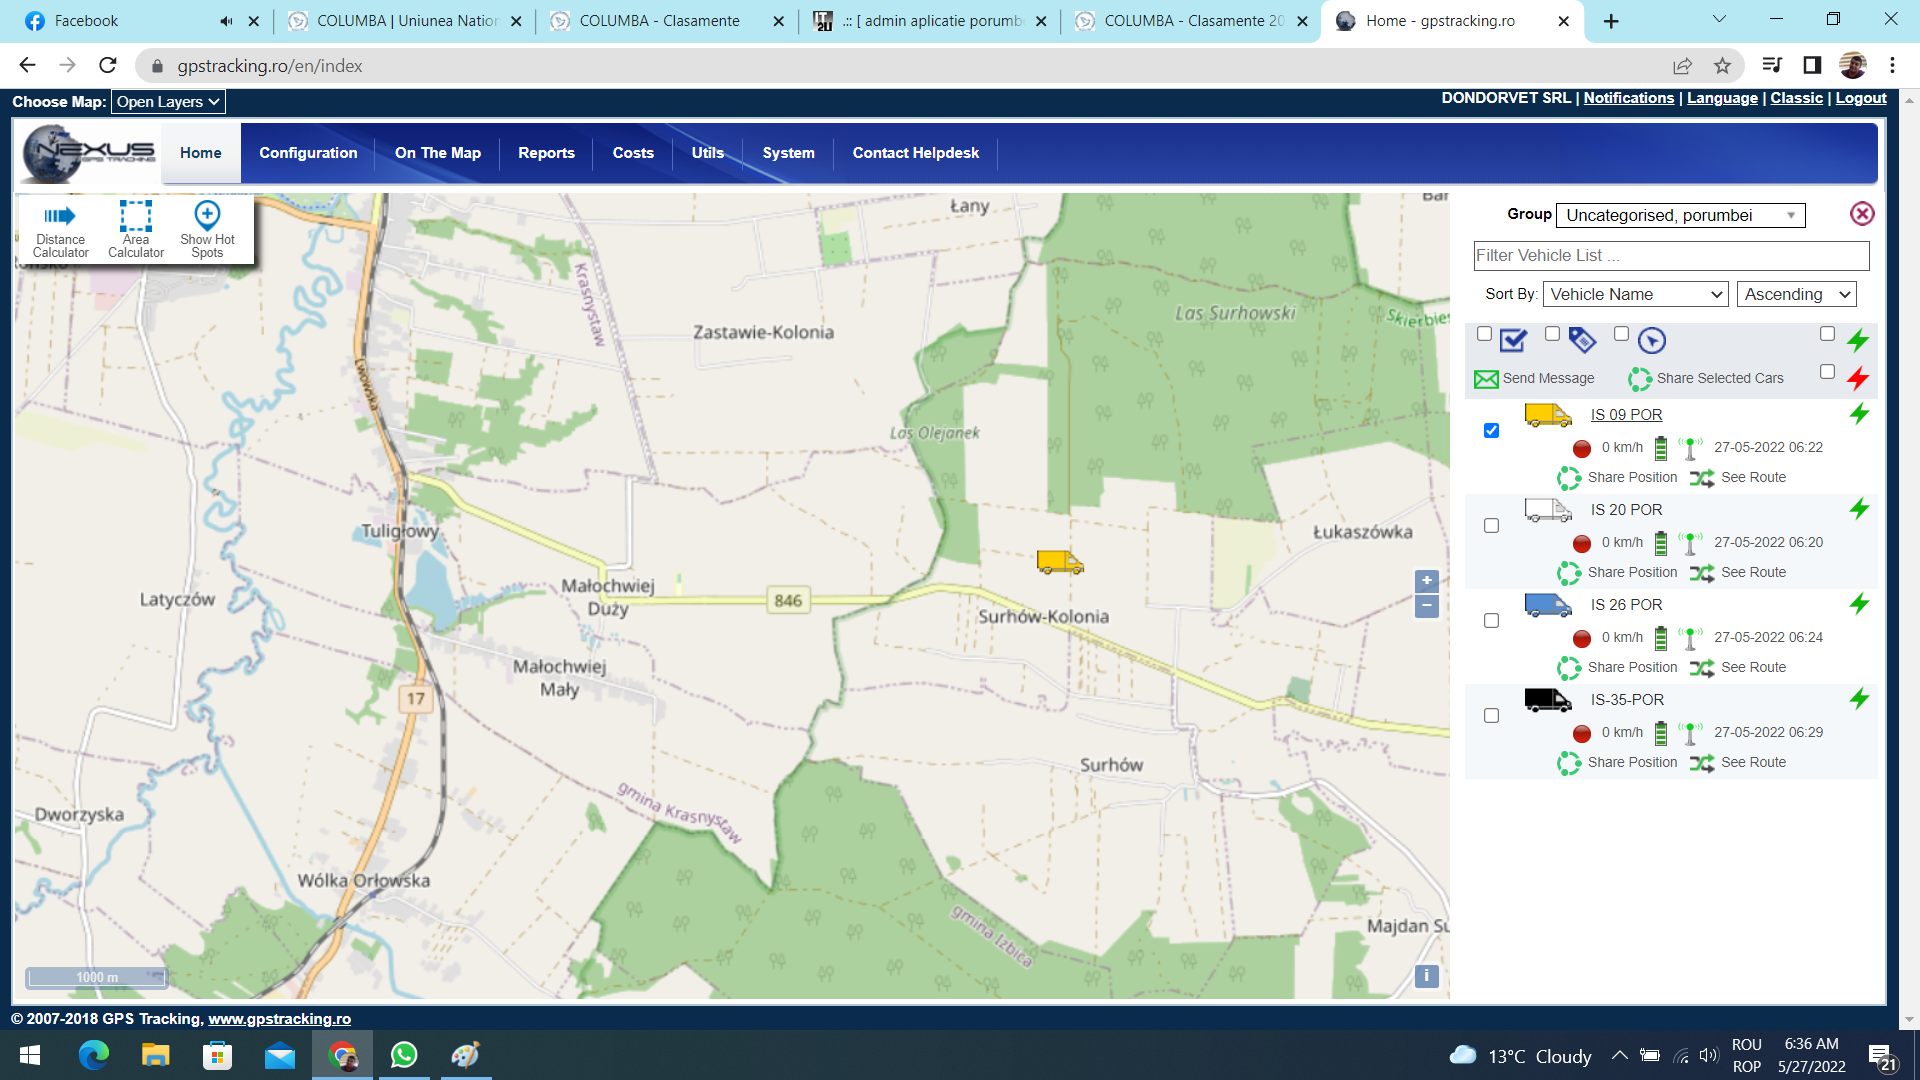Open Sort By Vehicle Name dropdown
Viewport: 1920px width, 1080px height.
pos(1636,294)
